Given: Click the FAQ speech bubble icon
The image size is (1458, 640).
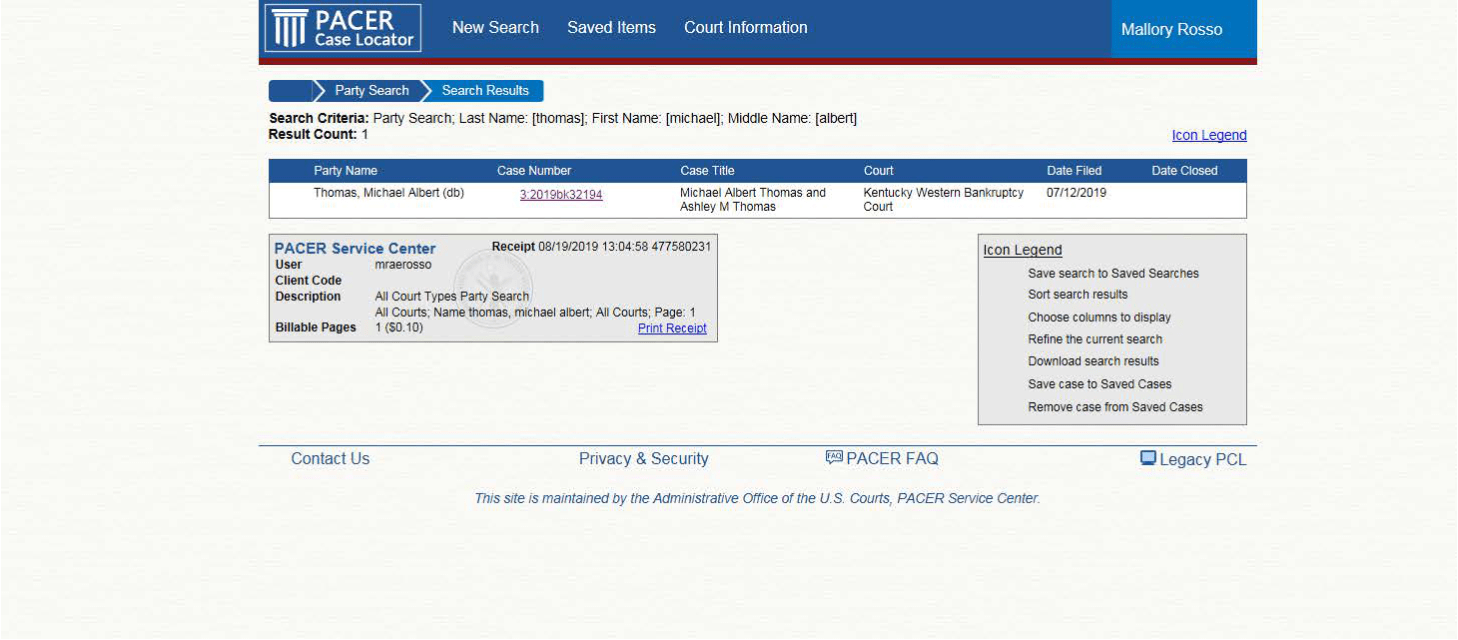Looking at the screenshot, I should [x=834, y=458].
